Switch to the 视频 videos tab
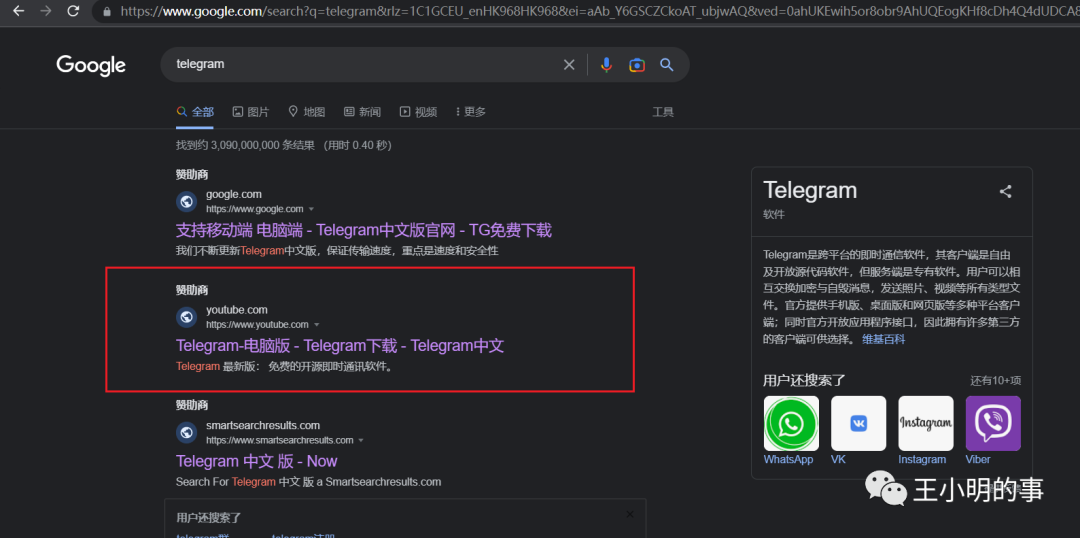The image size is (1080, 538). tap(418, 112)
